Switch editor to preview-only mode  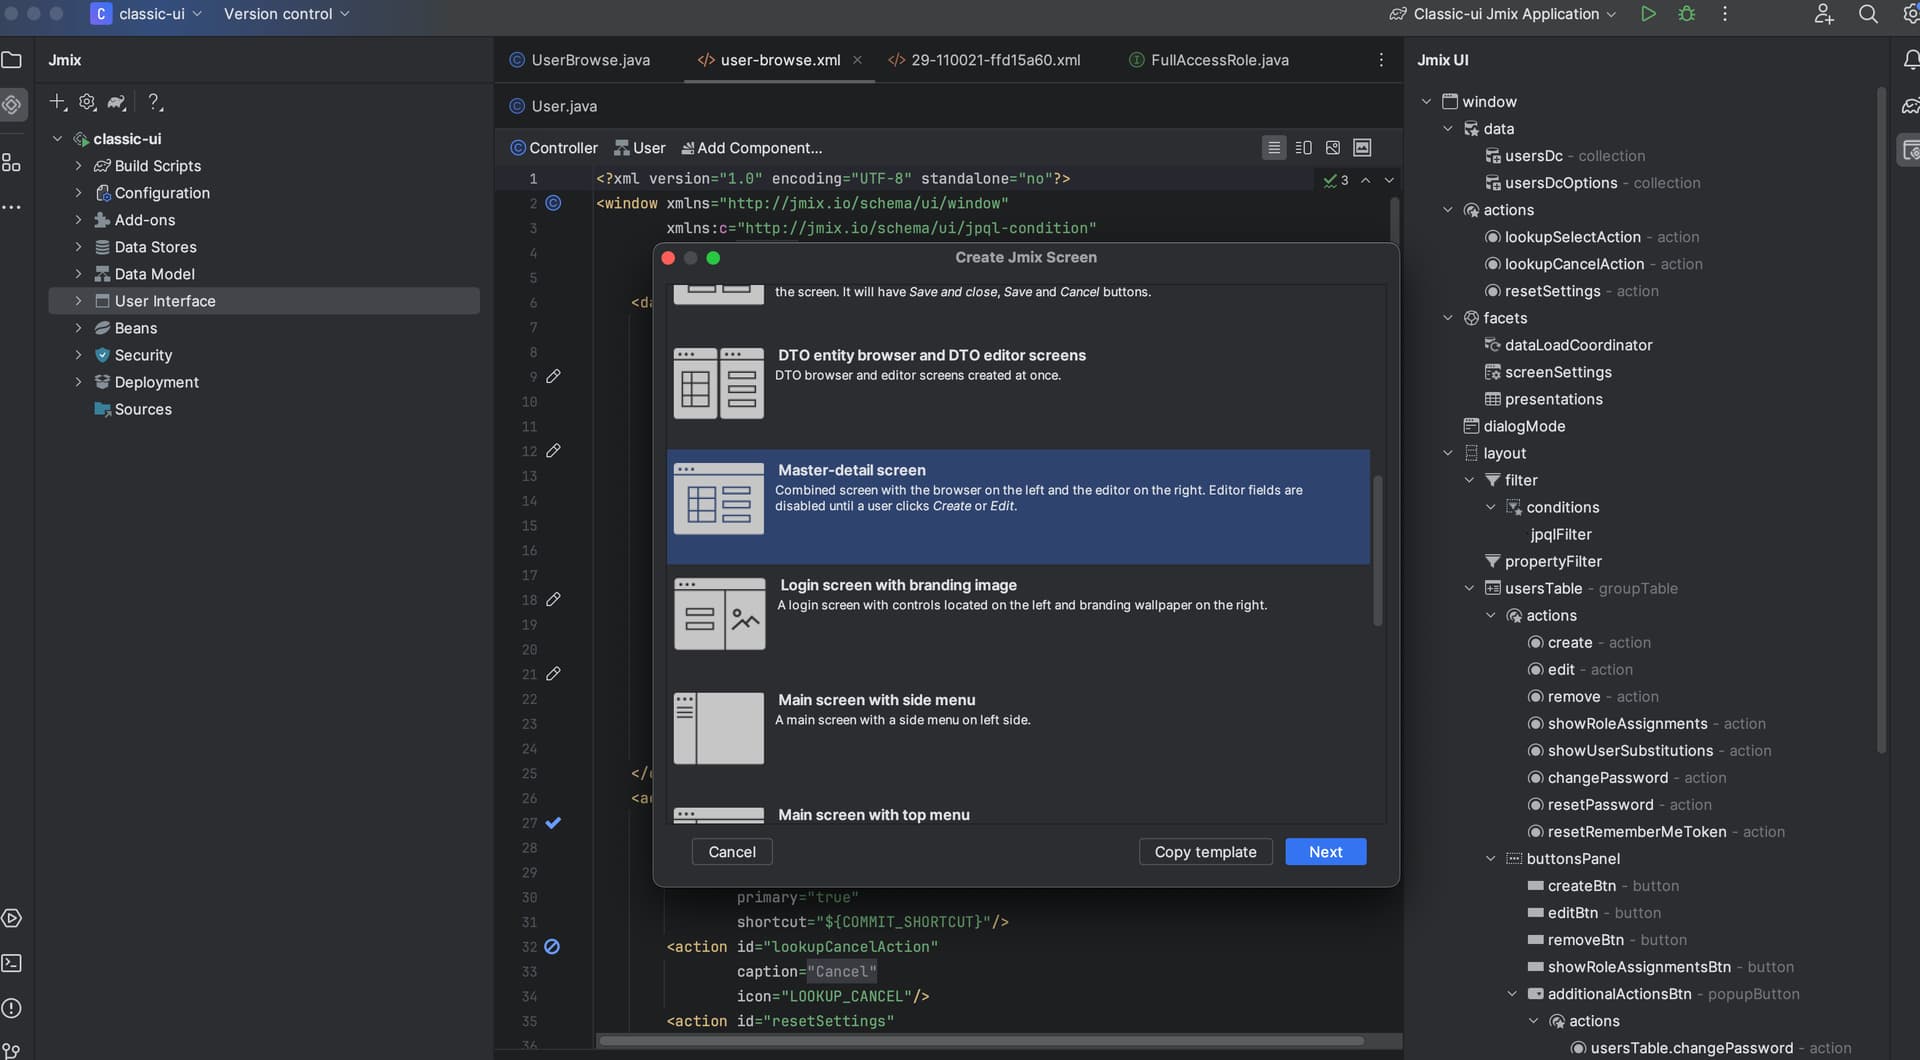pos(1333,148)
